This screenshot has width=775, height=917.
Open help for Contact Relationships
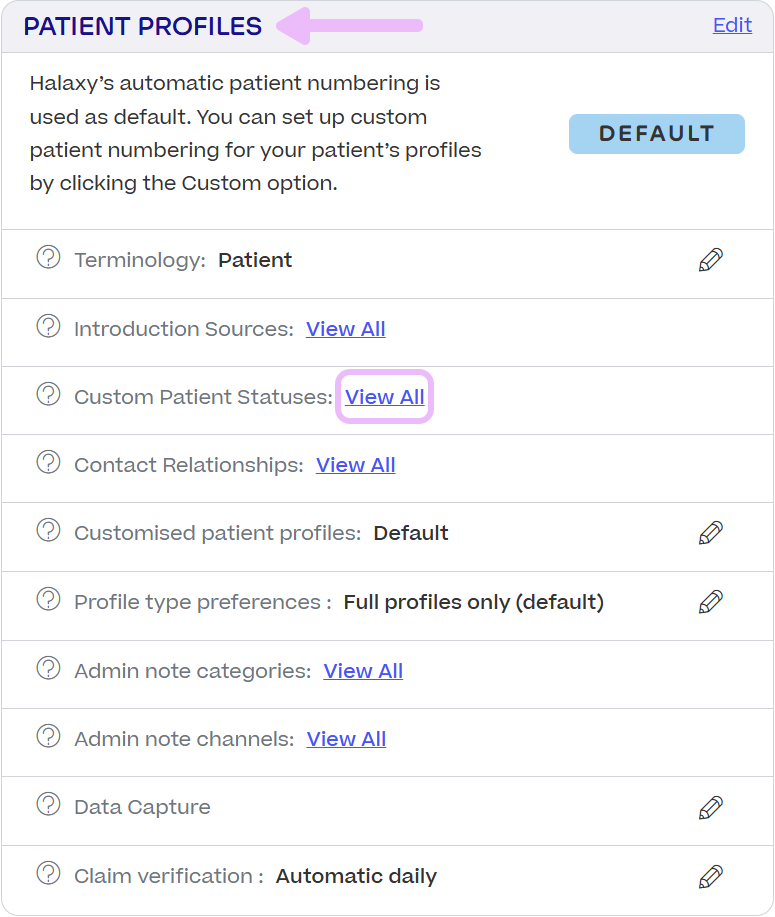[48, 465]
